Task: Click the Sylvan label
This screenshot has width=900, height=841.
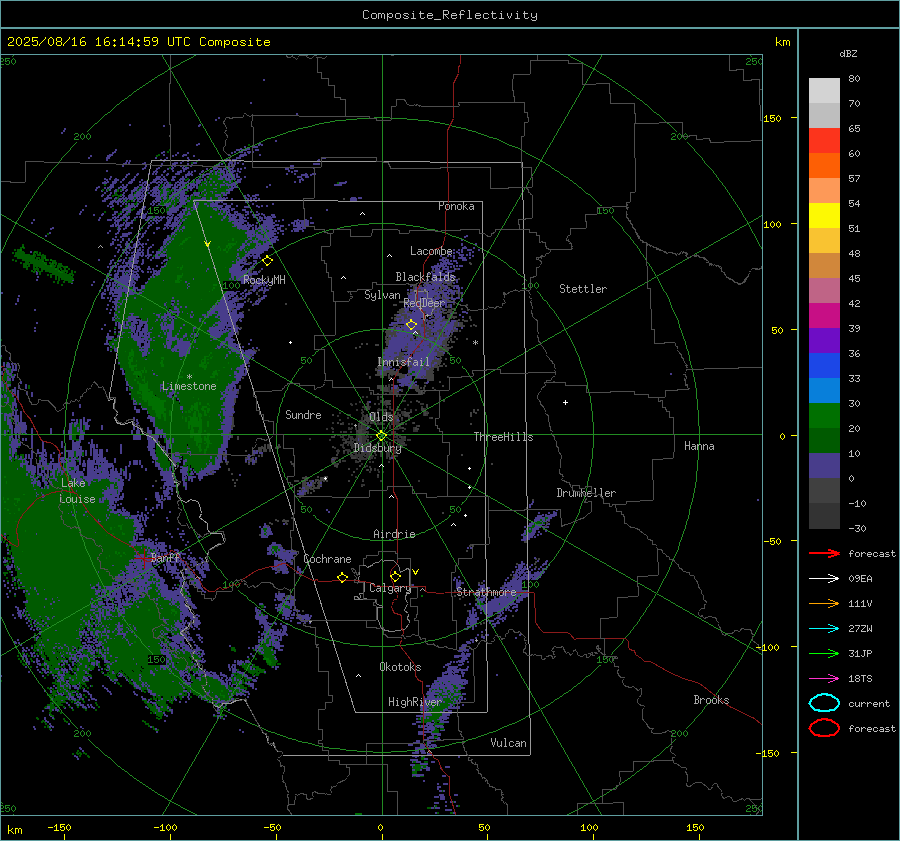Action: tap(382, 295)
